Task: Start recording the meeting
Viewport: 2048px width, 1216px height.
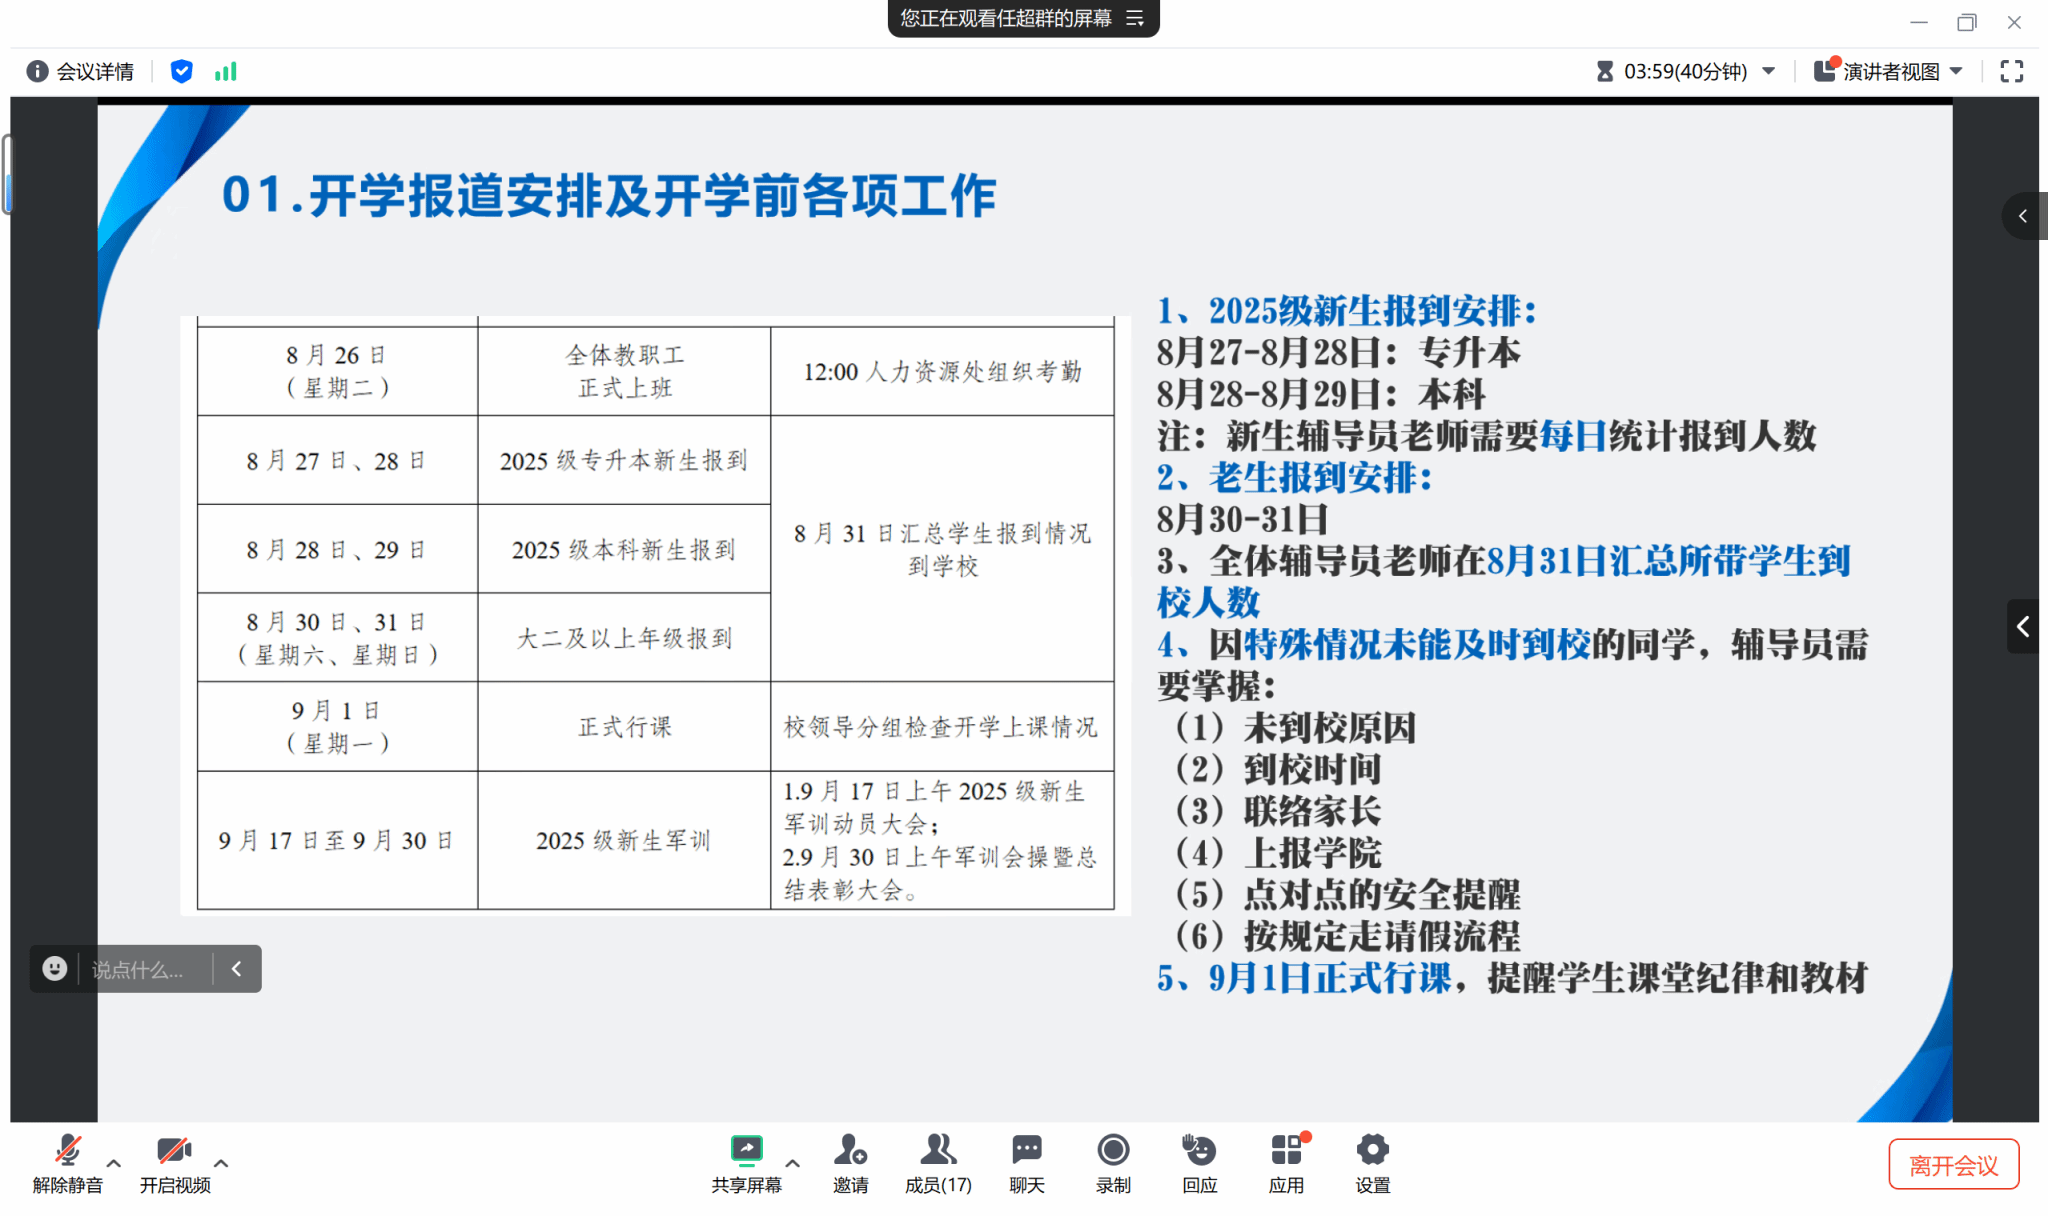Action: 1112,1151
